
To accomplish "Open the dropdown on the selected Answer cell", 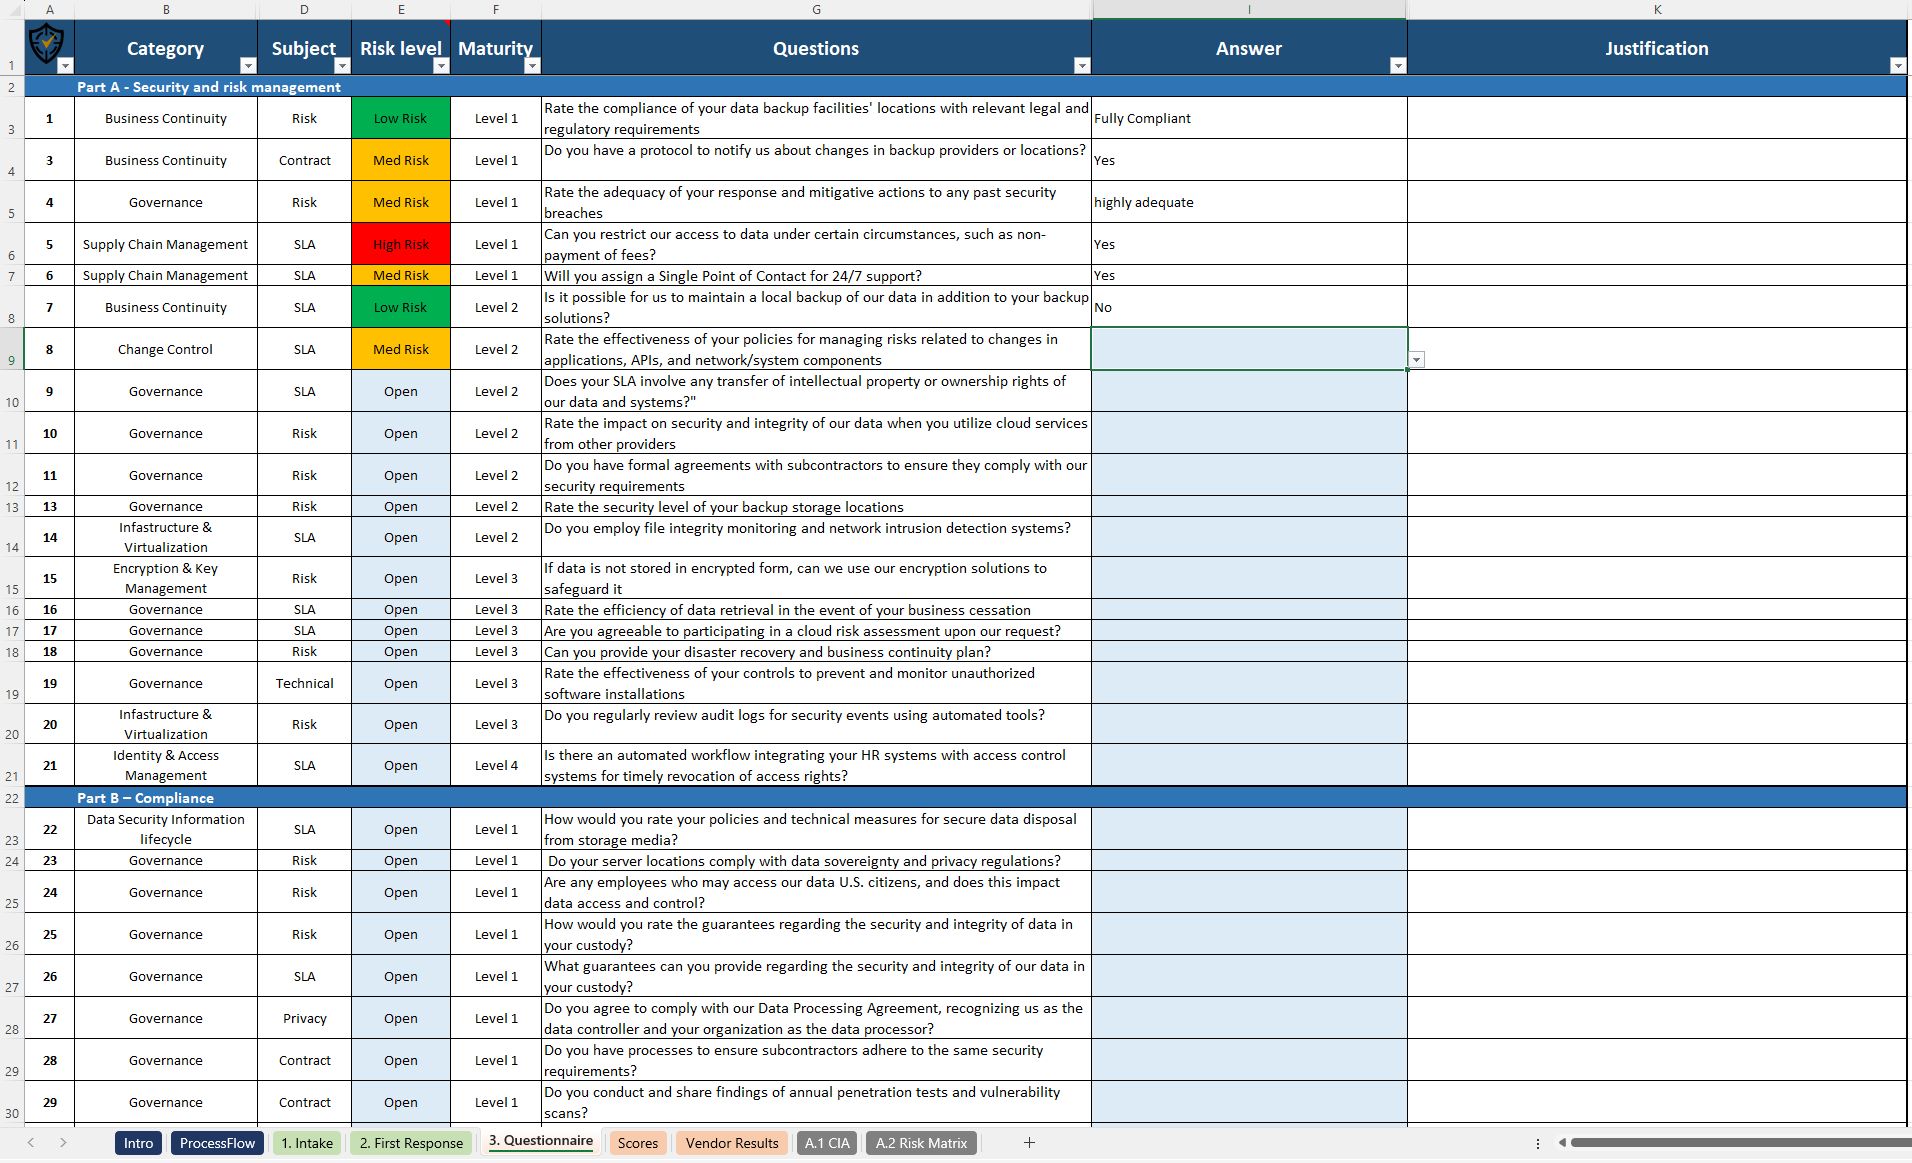I will (1417, 359).
